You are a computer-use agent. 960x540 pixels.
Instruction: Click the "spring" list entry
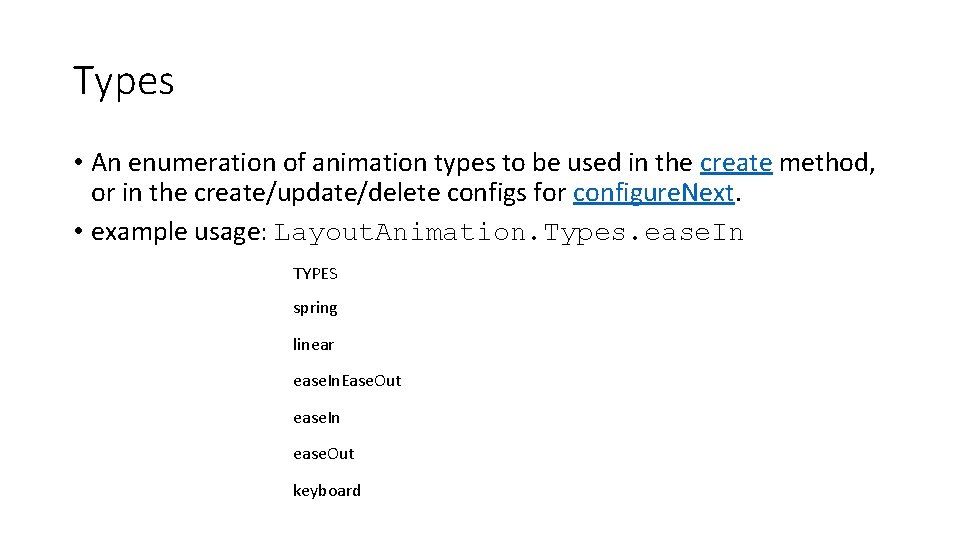(x=315, y=308)
